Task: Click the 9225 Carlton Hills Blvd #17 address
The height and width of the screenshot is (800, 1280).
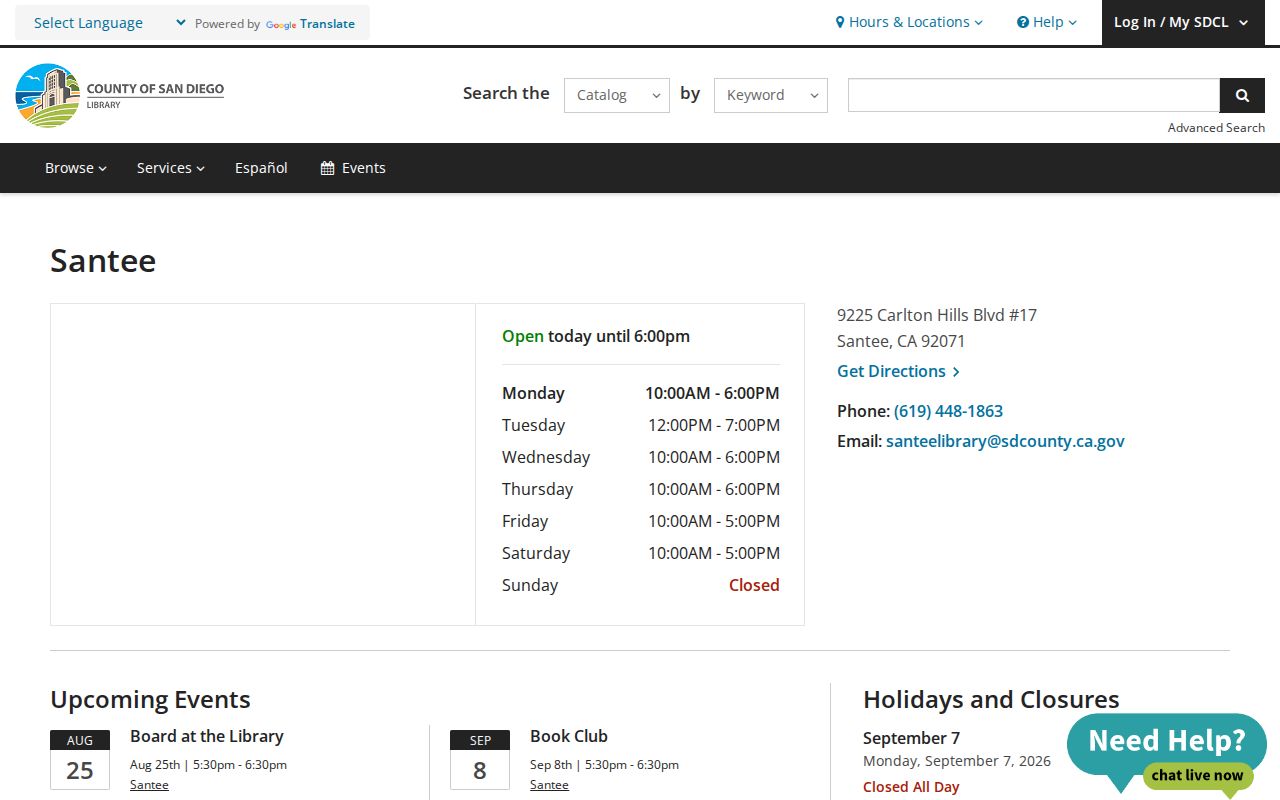Action: coord(937,315)
